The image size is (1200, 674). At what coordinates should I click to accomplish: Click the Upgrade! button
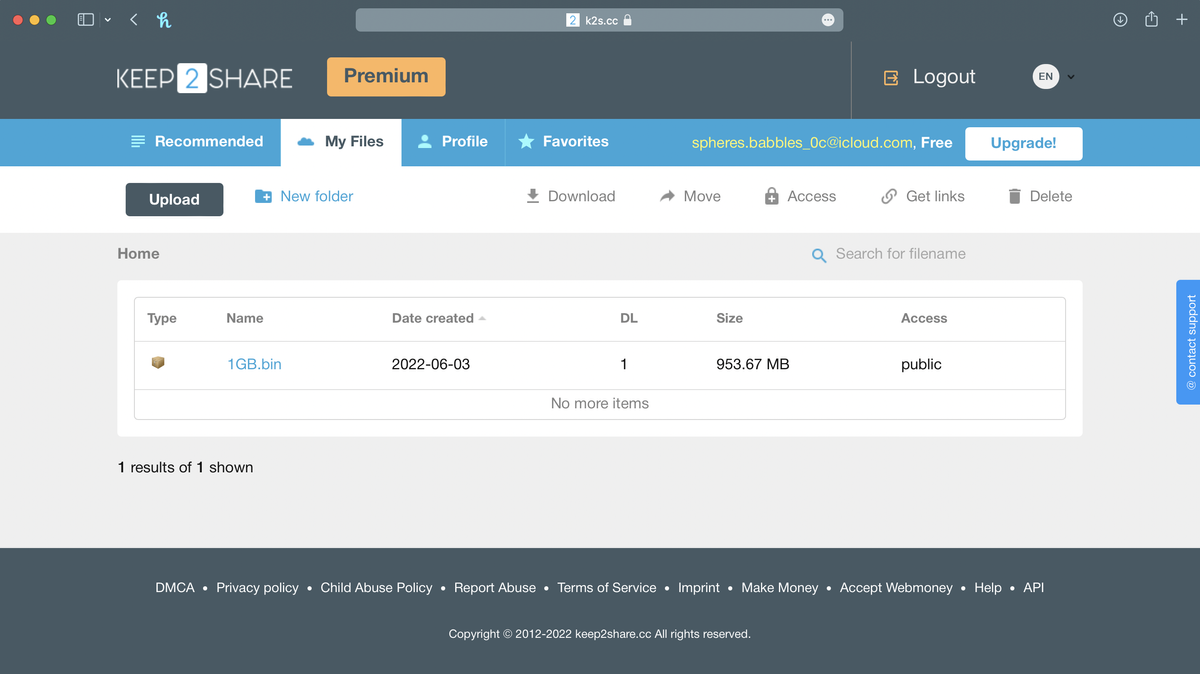(1023, 143)
